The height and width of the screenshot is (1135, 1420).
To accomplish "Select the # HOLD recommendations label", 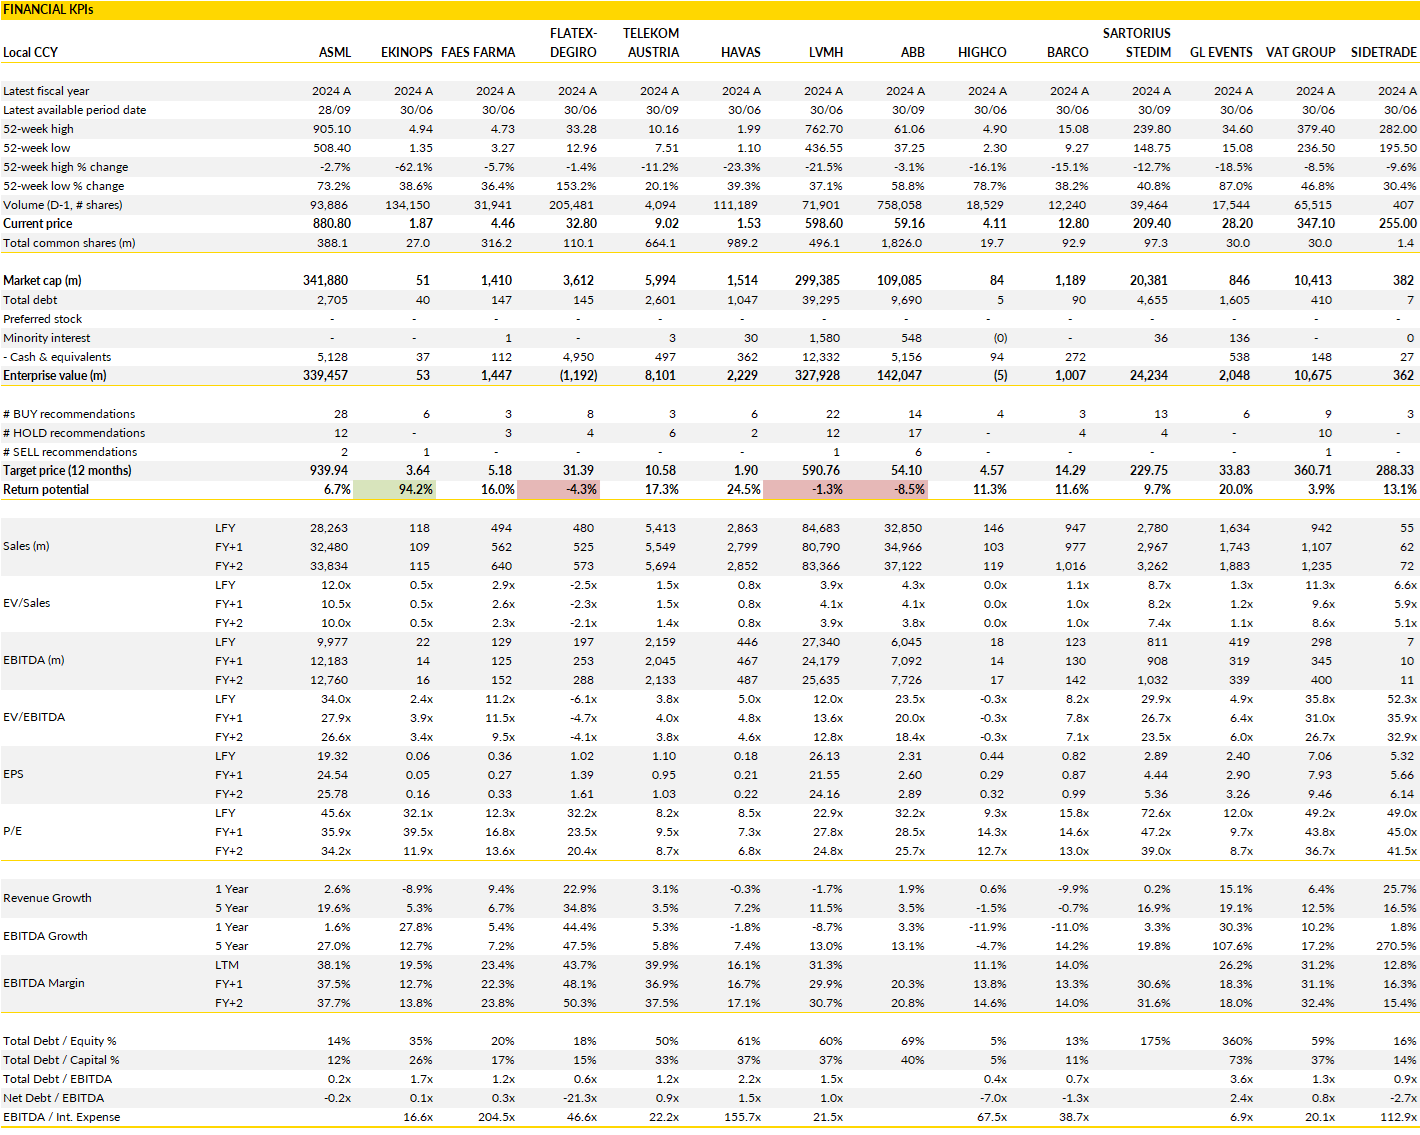I will [74, 433].
